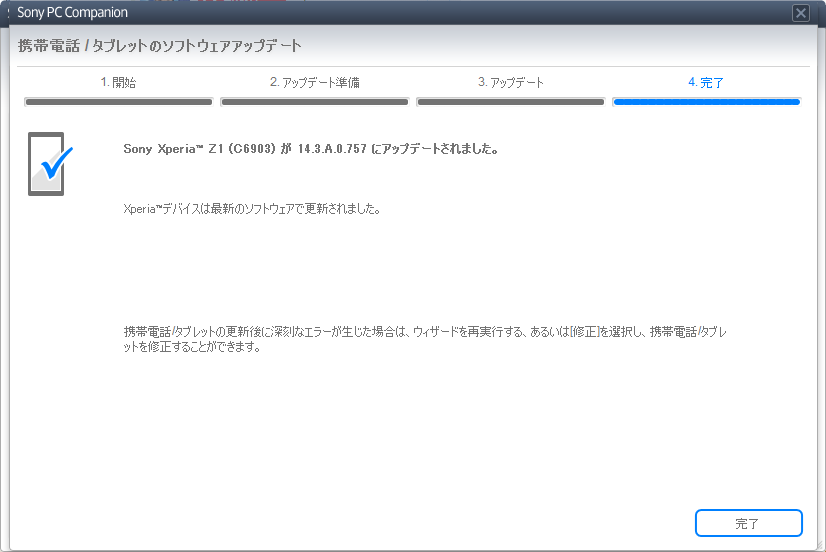This screenshot has height=552, width=826.
Task: Select the 4. 完了 step label
Action: (706, 82)
